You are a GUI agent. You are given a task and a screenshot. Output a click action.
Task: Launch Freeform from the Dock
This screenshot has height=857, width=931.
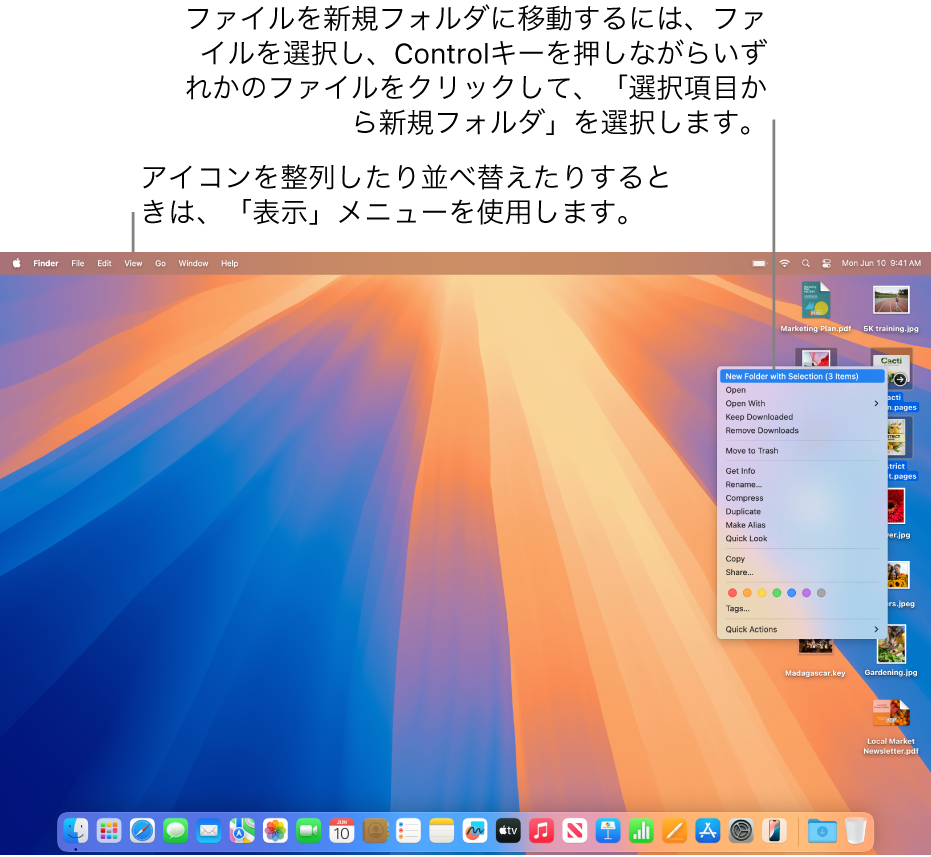click(x=475, y=831)
